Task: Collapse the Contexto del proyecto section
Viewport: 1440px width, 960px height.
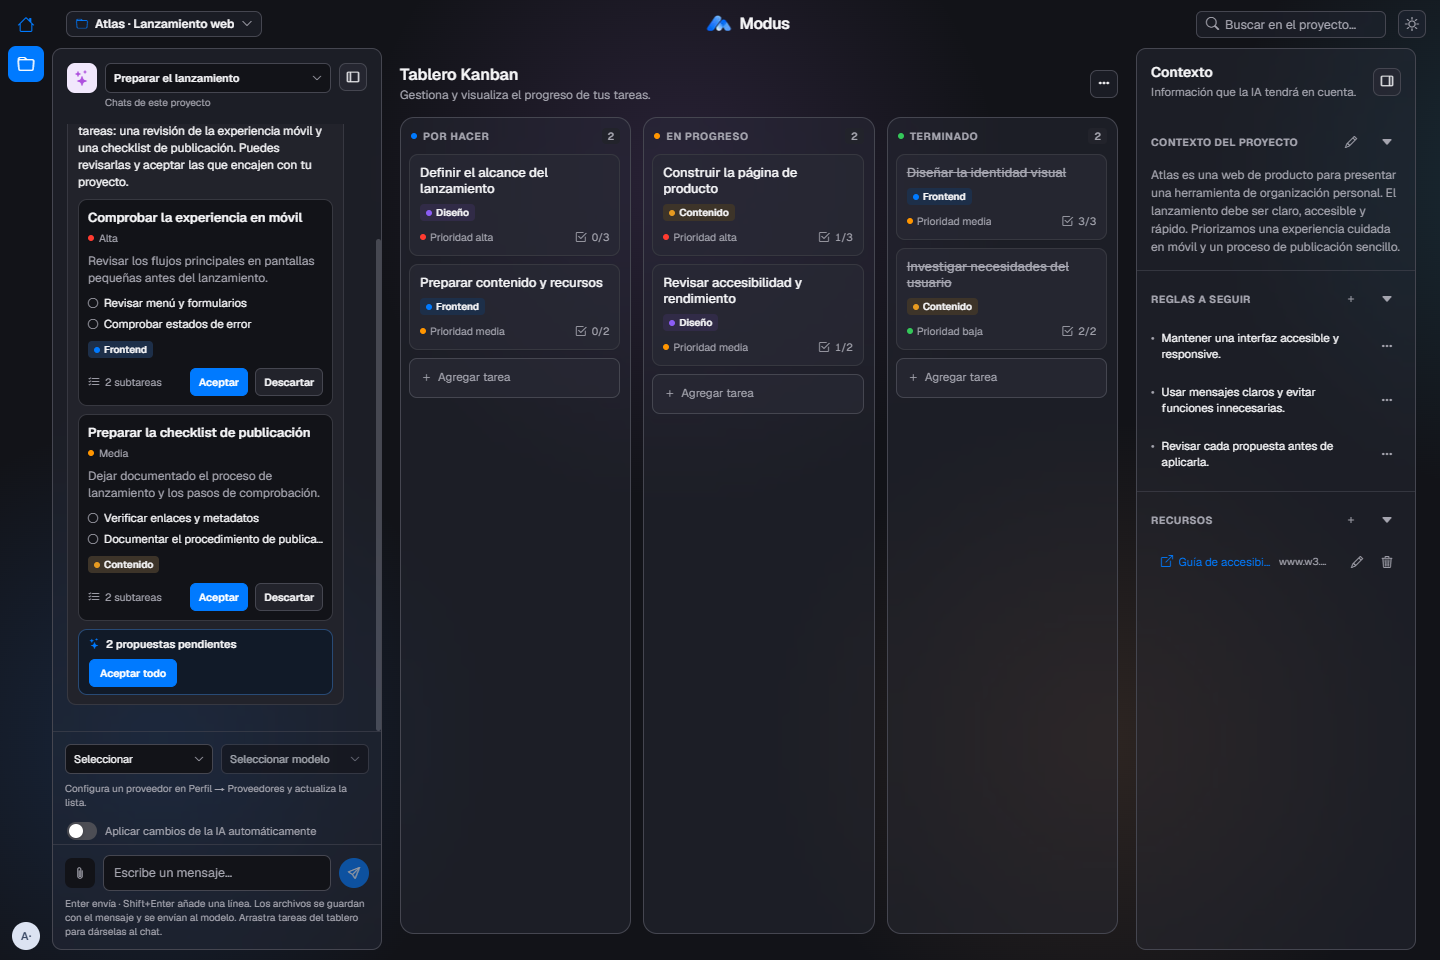Action: point(1387,142)
